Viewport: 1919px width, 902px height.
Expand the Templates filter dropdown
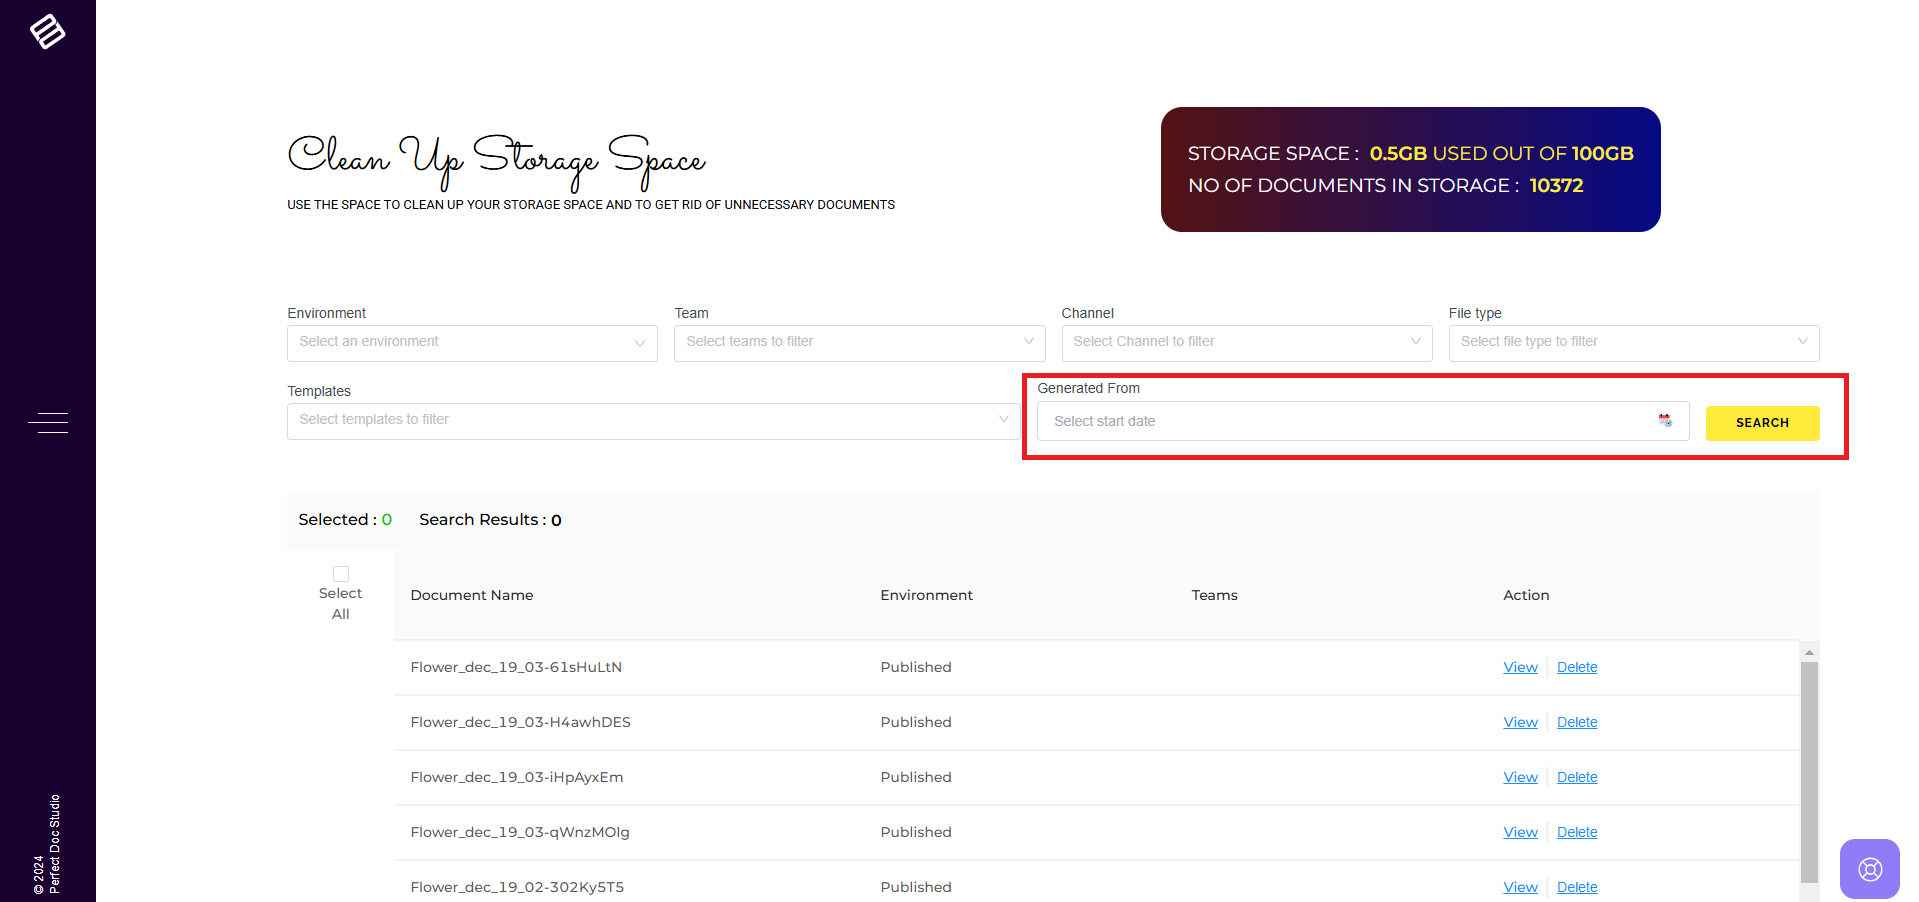(653, 421)
